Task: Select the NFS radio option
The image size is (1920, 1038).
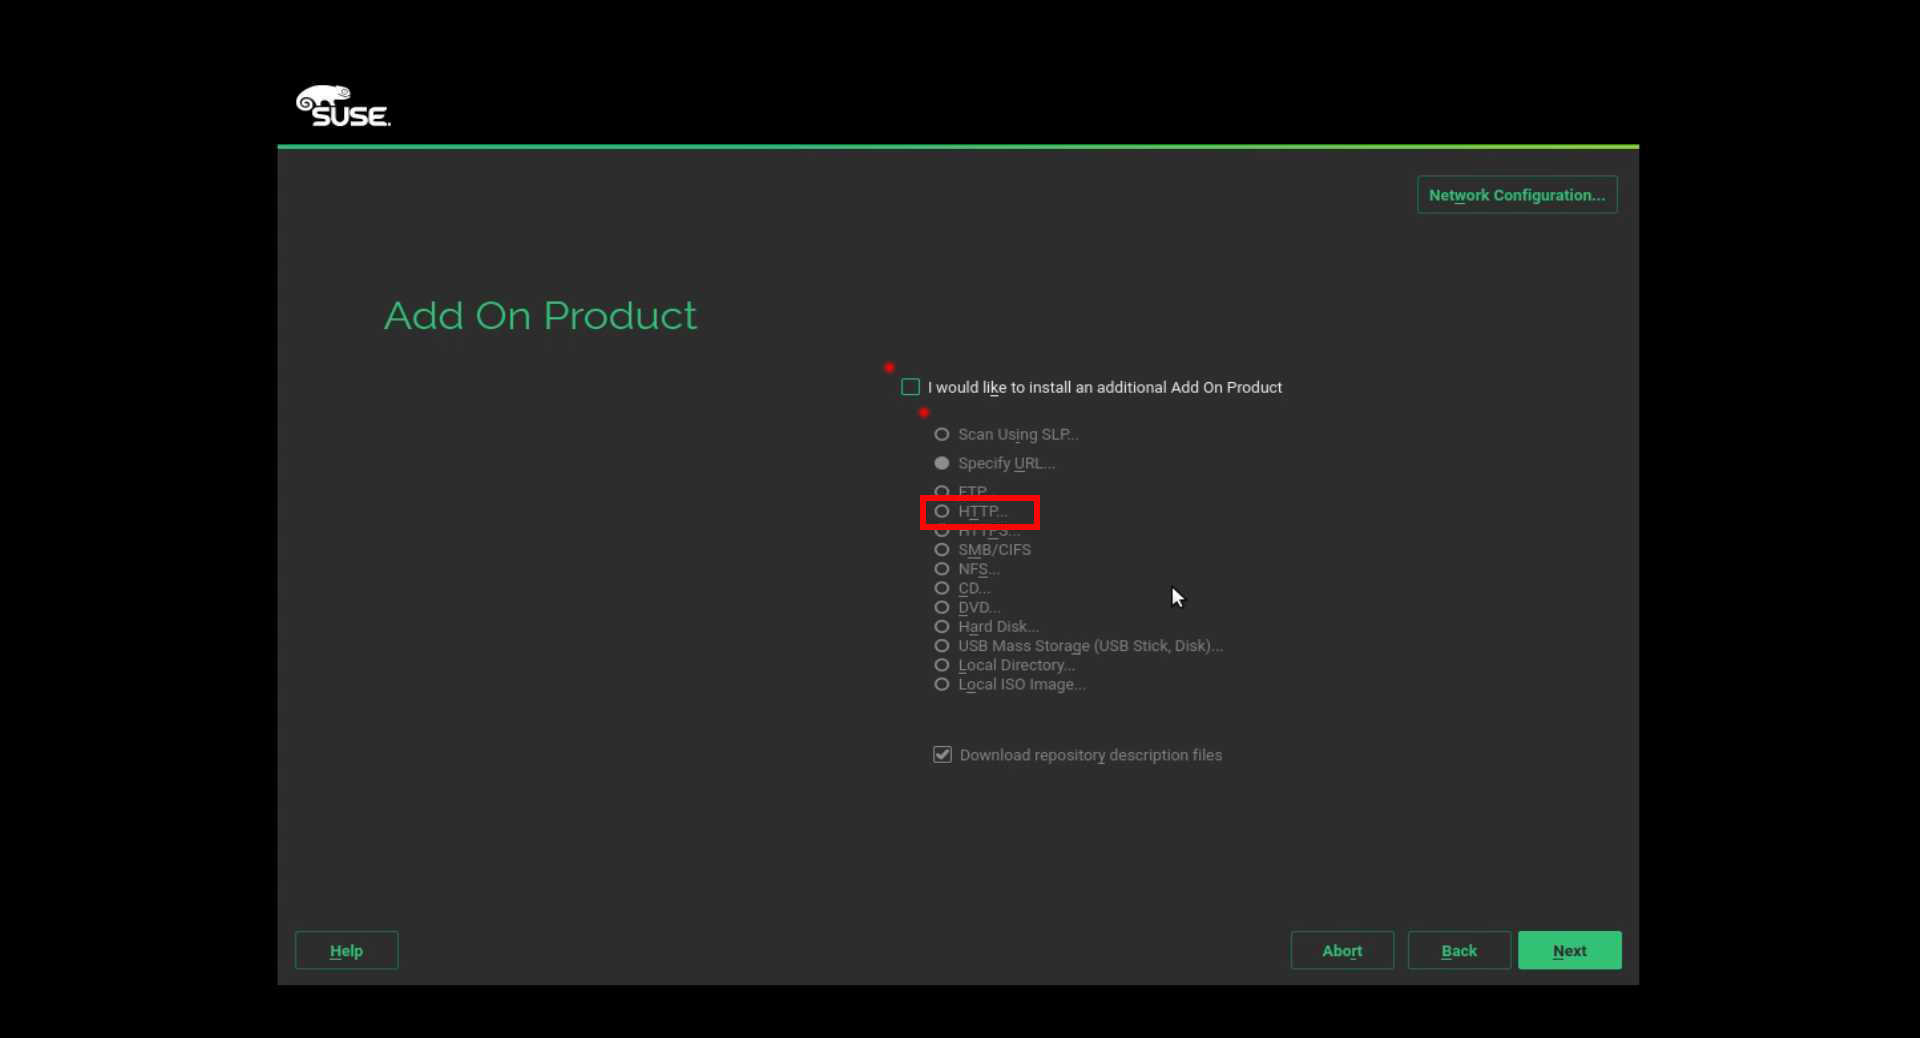Action: pyautogui.click(x=941, y=569)
